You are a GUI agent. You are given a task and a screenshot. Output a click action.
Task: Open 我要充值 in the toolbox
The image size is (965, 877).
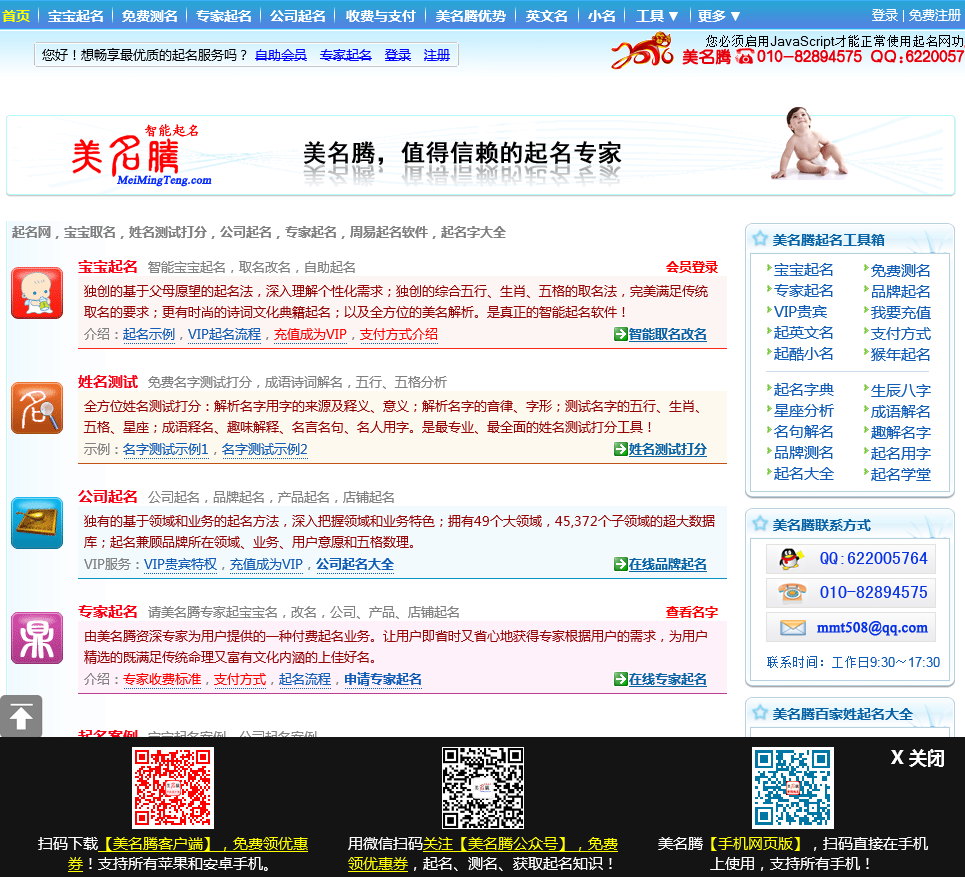(900, 313)
